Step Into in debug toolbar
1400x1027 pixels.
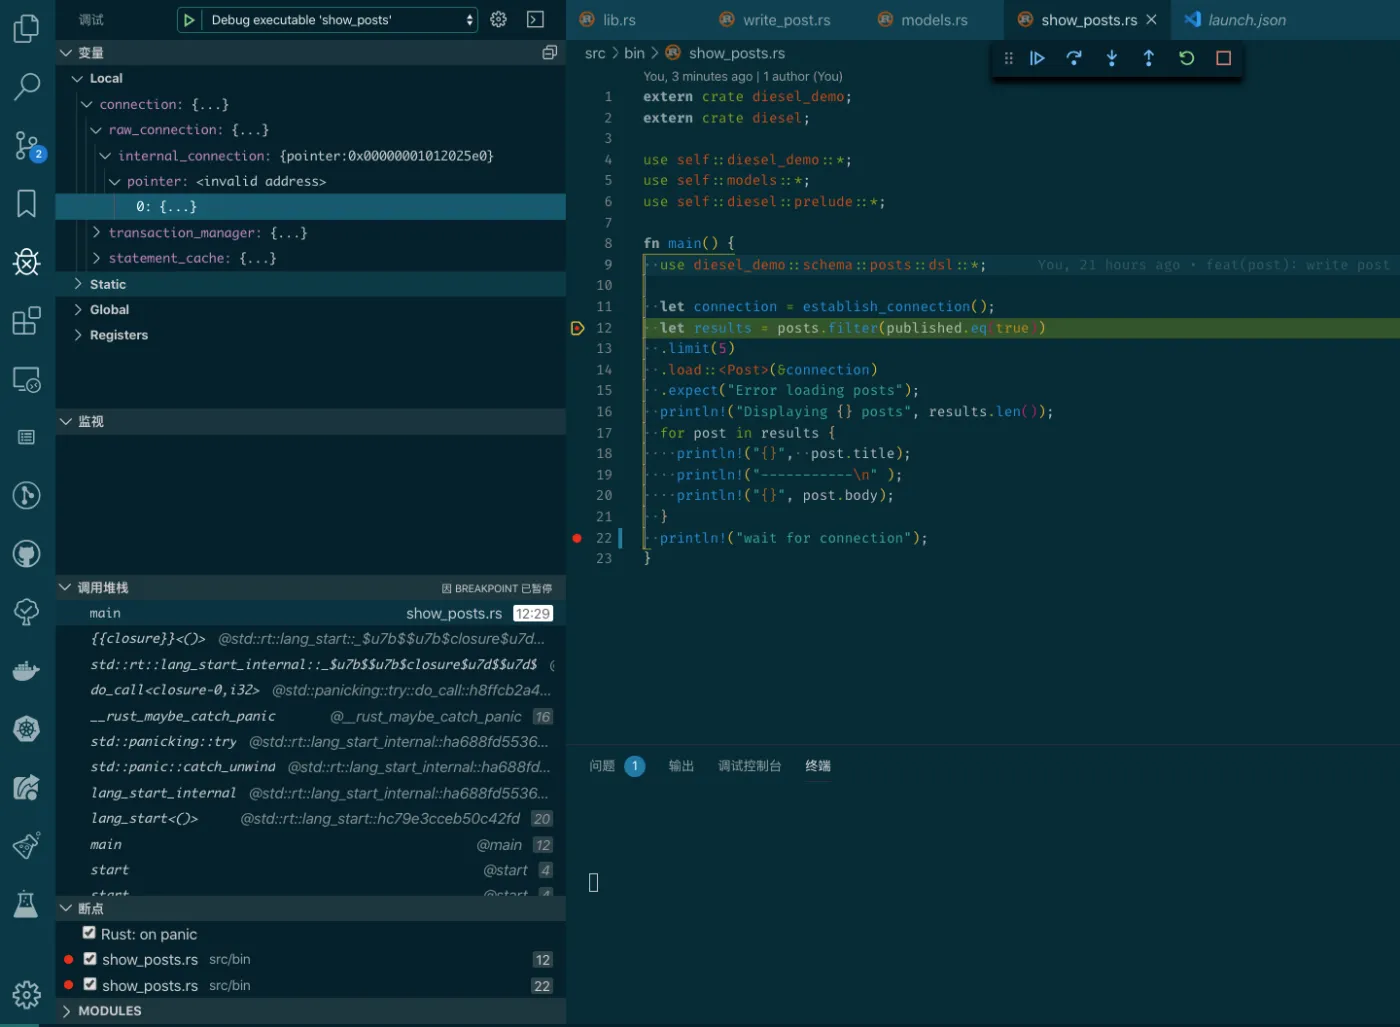[1111, 58]
